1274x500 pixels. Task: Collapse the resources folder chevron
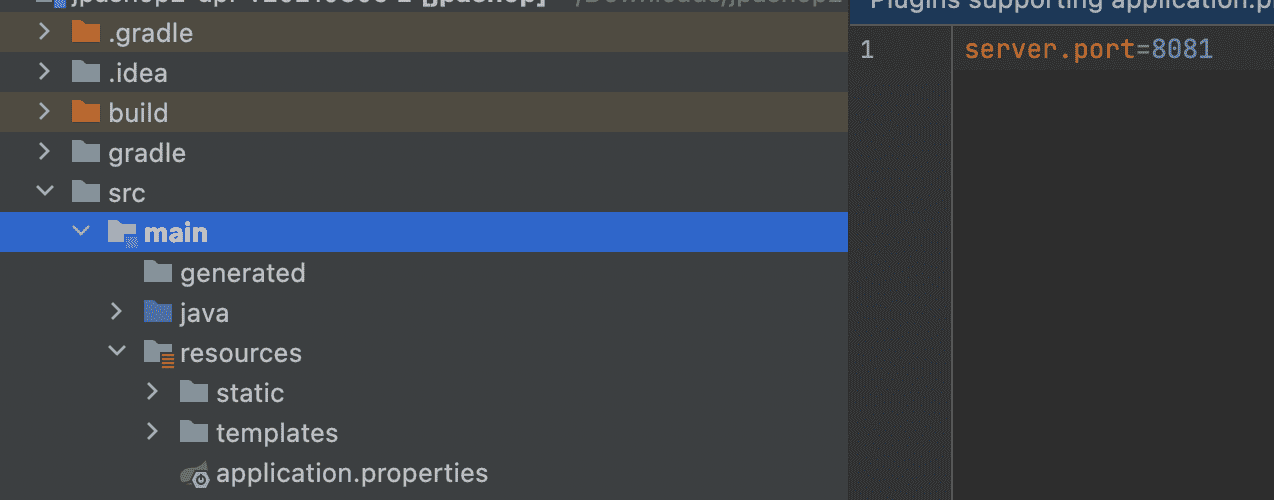pyautogui.click(x=117, y=353)
